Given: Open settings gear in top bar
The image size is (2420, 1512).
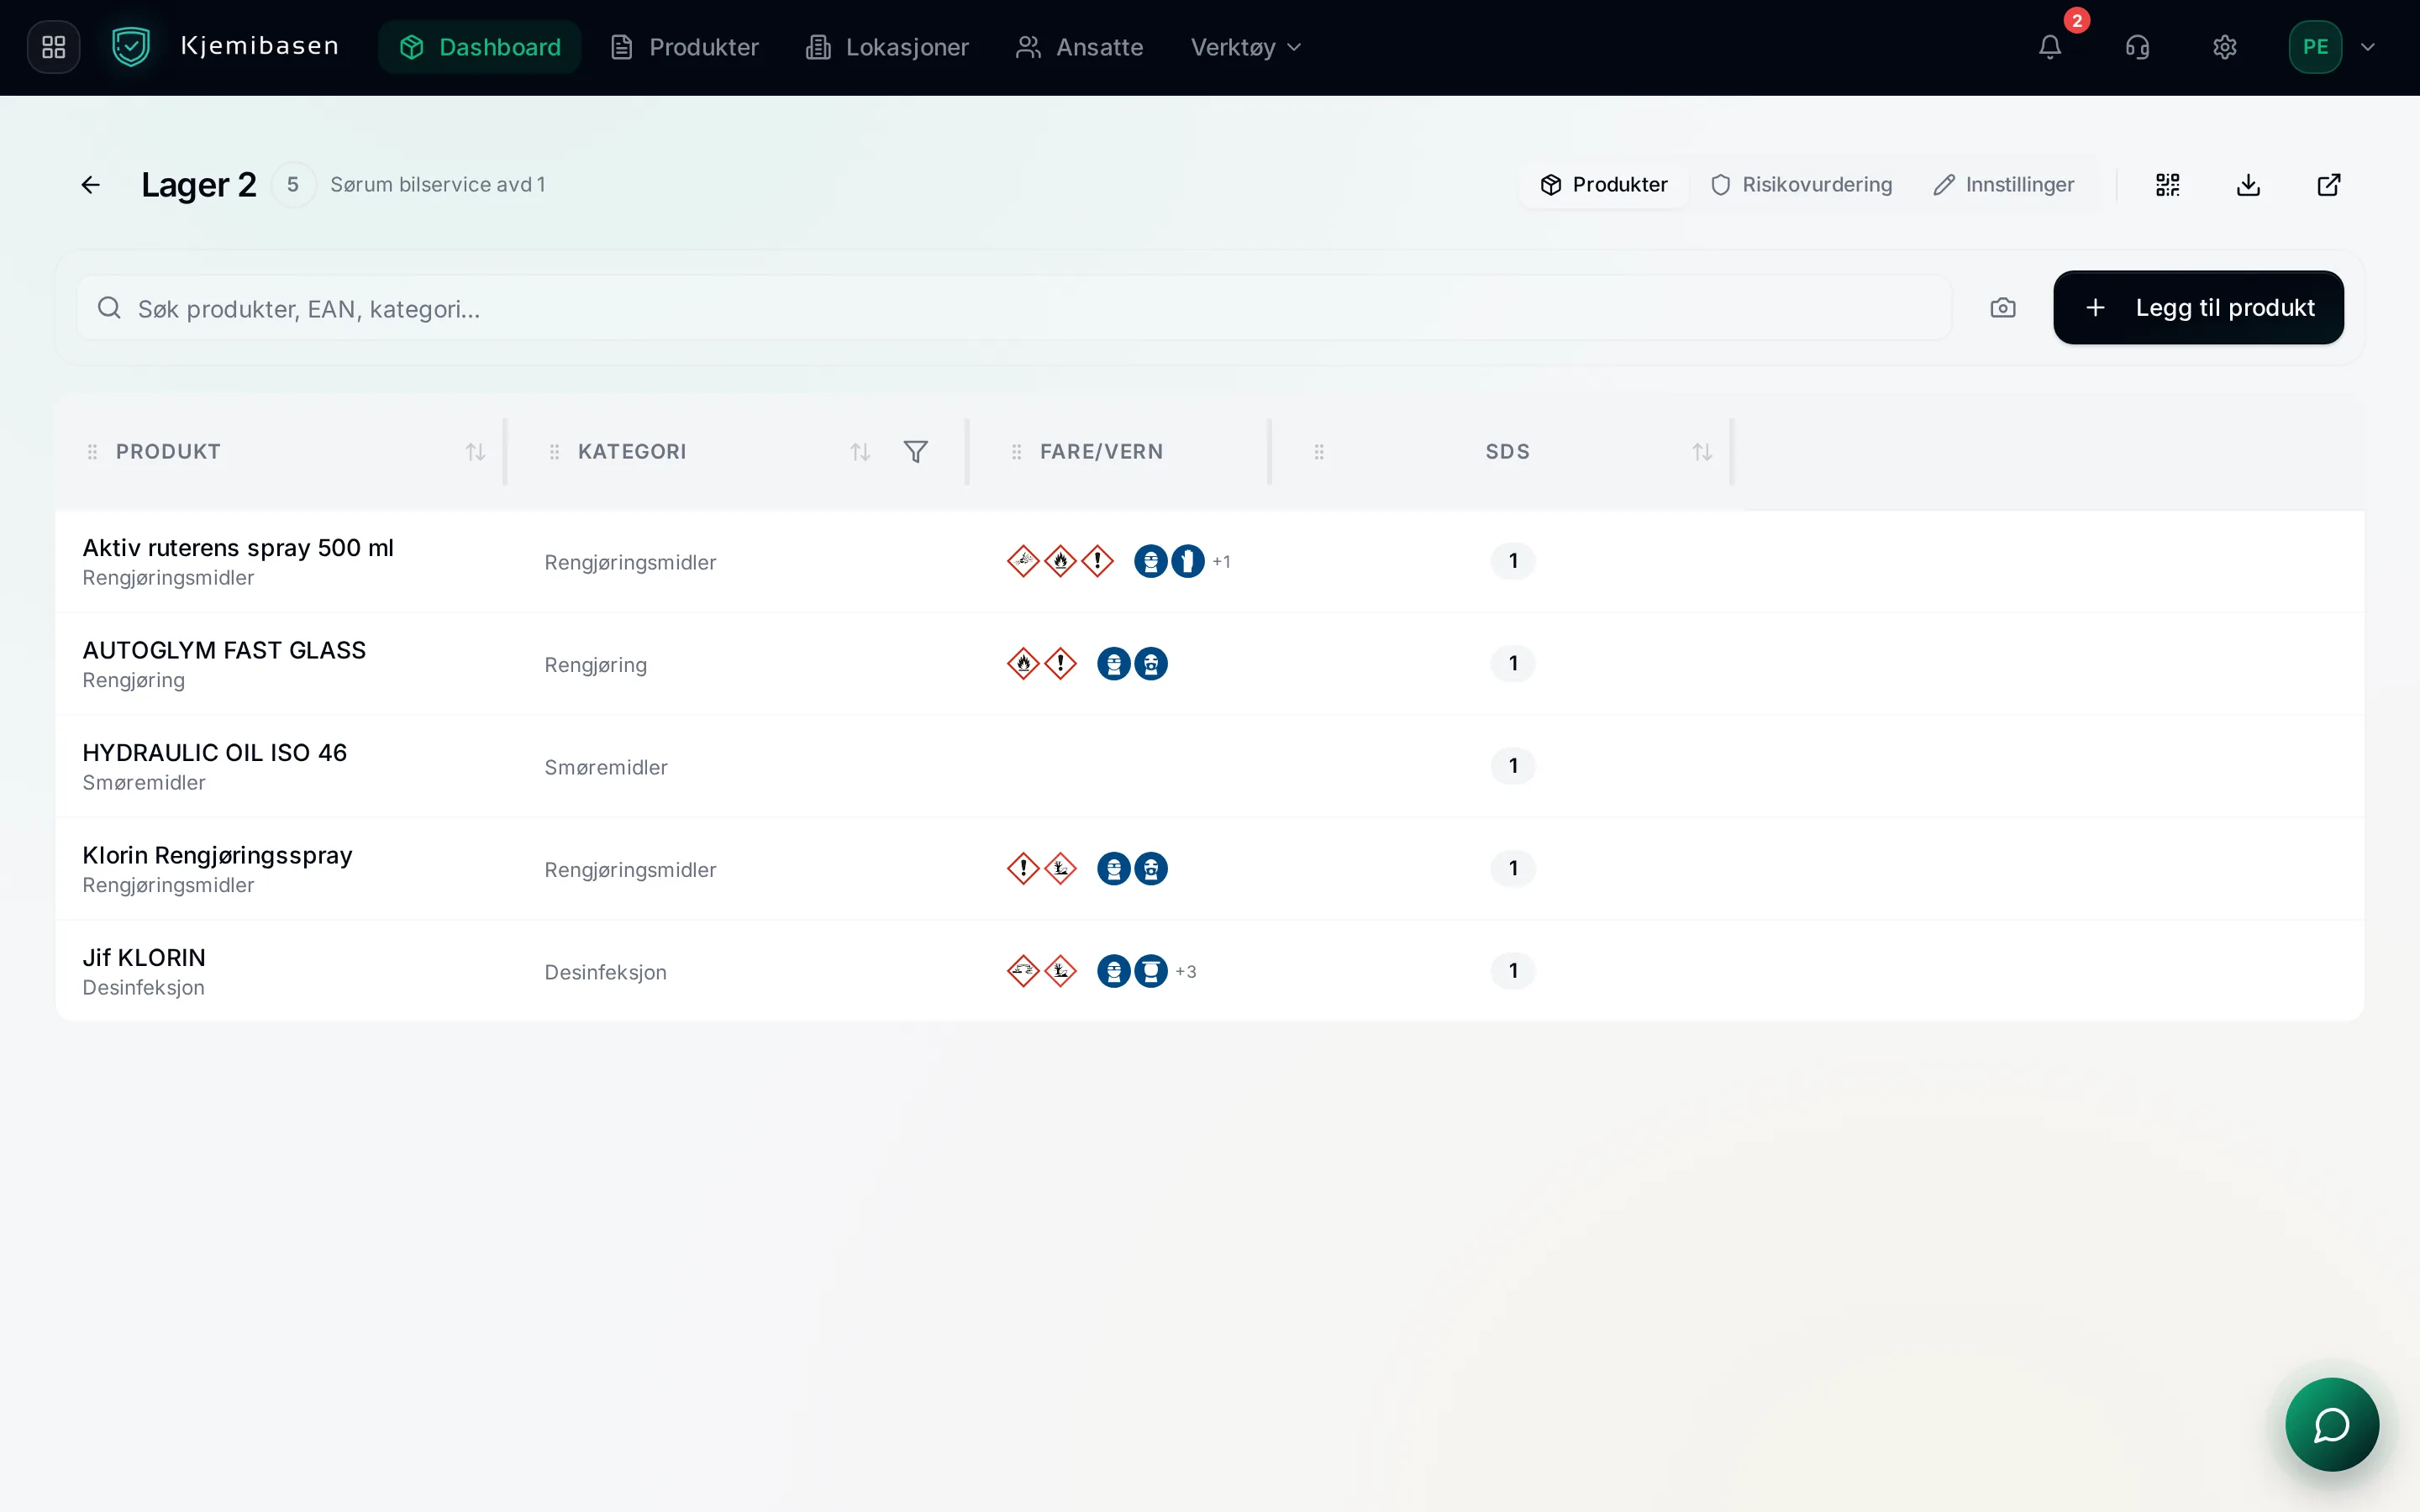Looking at the screenshot, I should [x=2224, y=47].
